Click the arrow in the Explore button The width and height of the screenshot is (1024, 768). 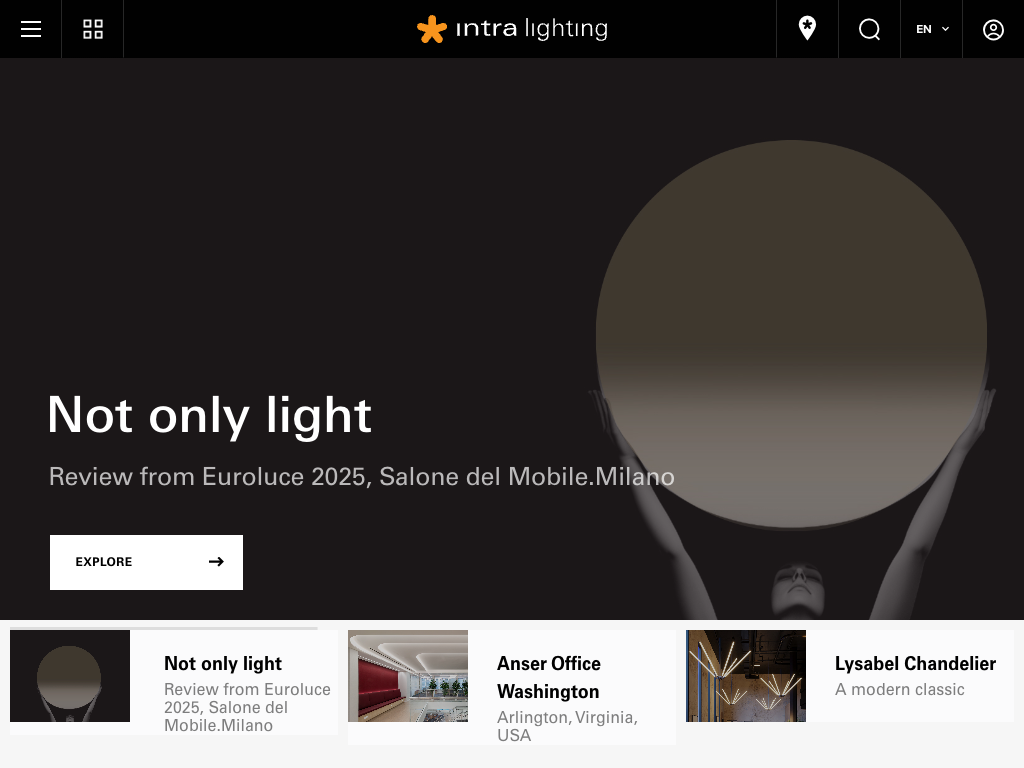click(x=216, y=562)
